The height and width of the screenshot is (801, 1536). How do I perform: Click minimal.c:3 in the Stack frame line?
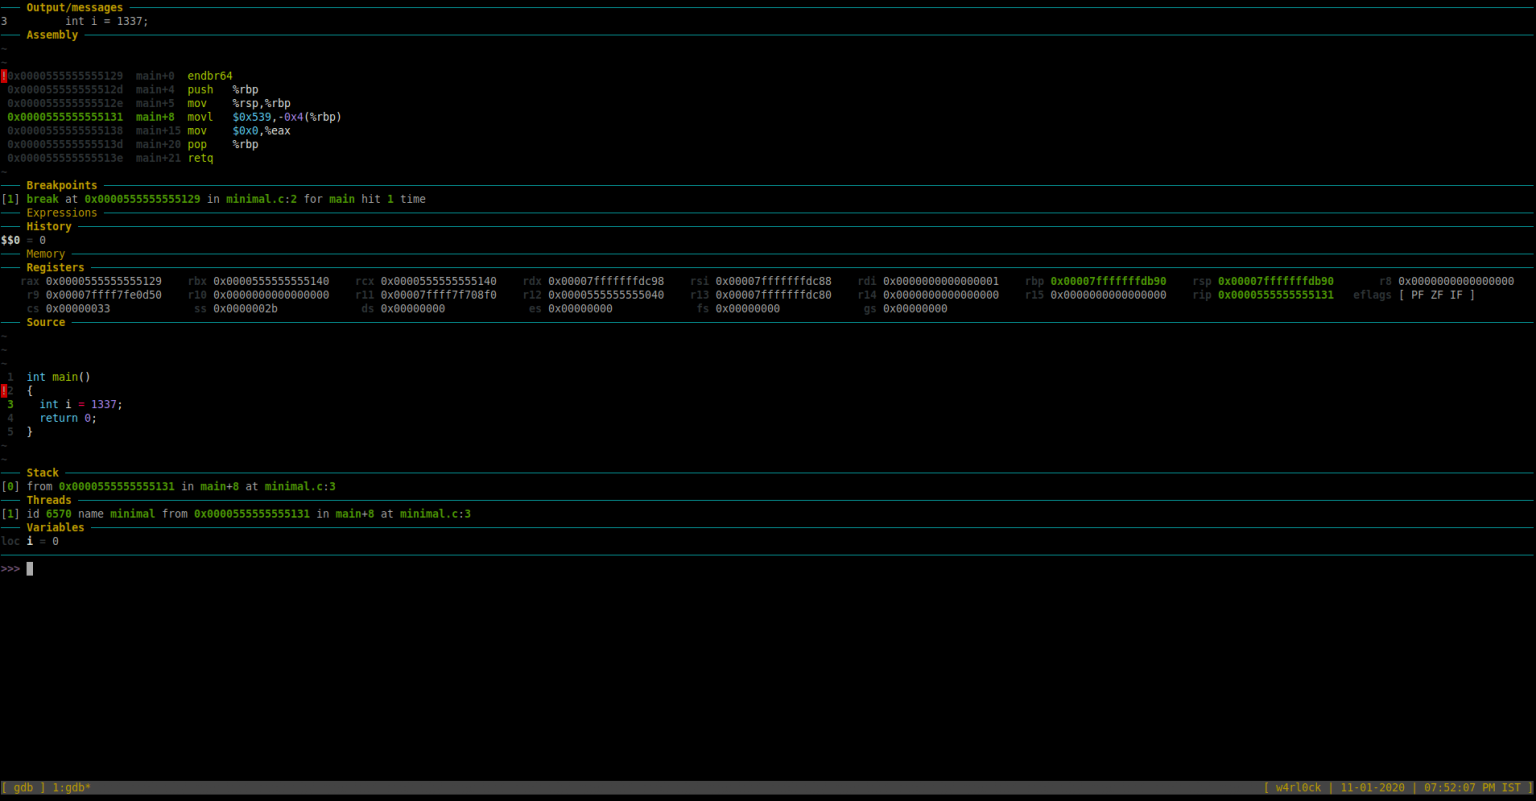point(300,487)
